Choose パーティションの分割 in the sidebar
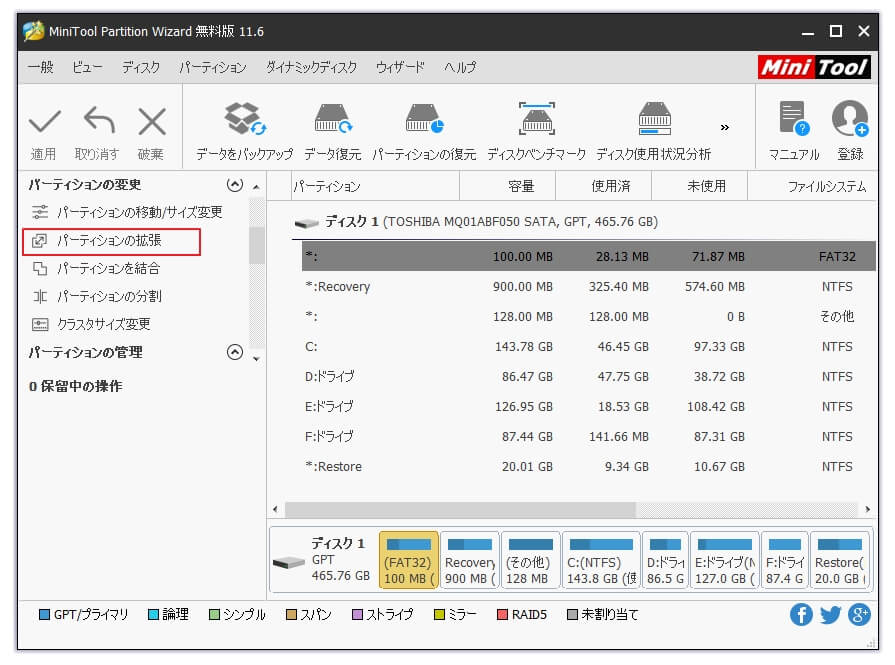This screenshot has height=665, width=895. point(97,296)
